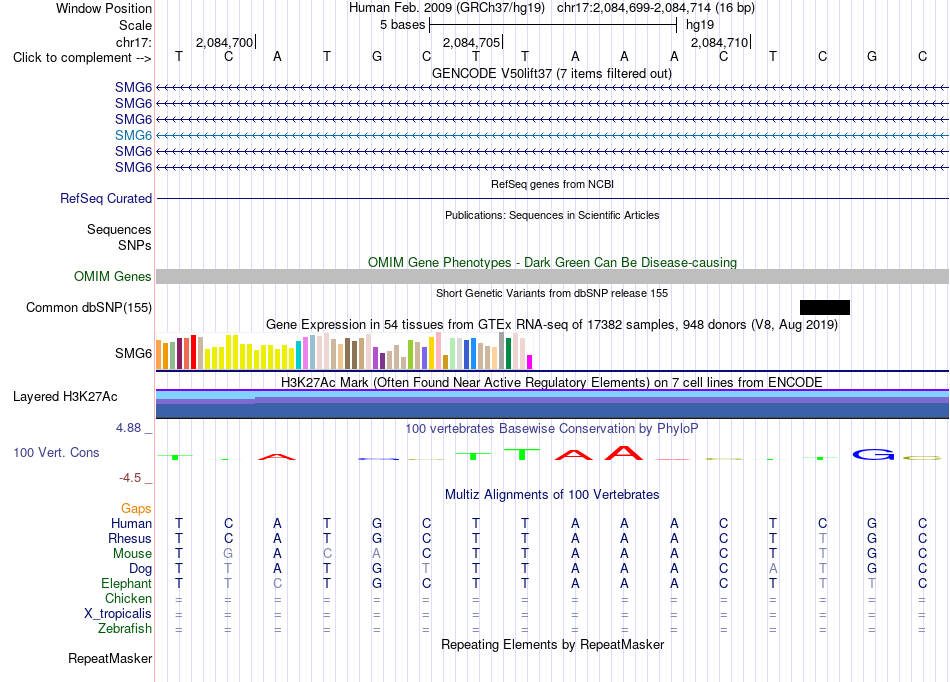Click 'RefSeq genes from NCBI' title
Image resolution: width=950 pixels, height=682 pixels.
(552, 184)
